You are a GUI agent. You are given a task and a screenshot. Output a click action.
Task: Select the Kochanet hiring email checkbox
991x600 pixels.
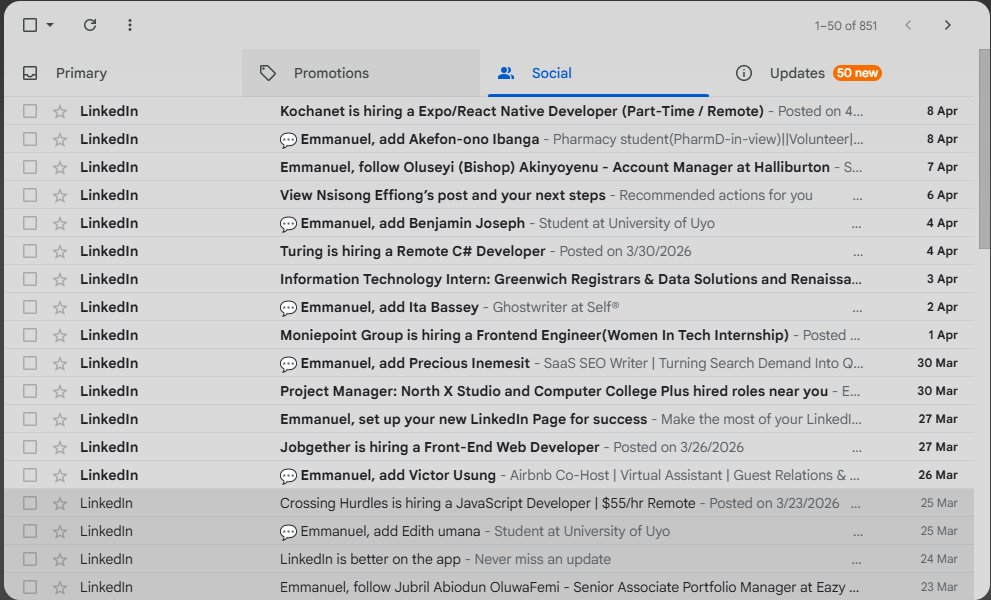[30, 111]
